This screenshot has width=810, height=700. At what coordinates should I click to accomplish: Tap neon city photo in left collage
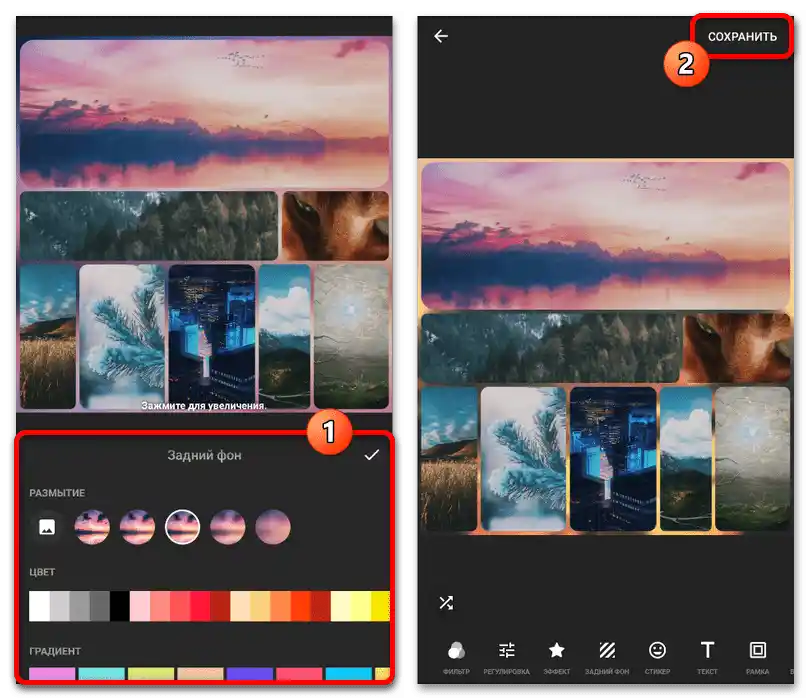(212, 336)
